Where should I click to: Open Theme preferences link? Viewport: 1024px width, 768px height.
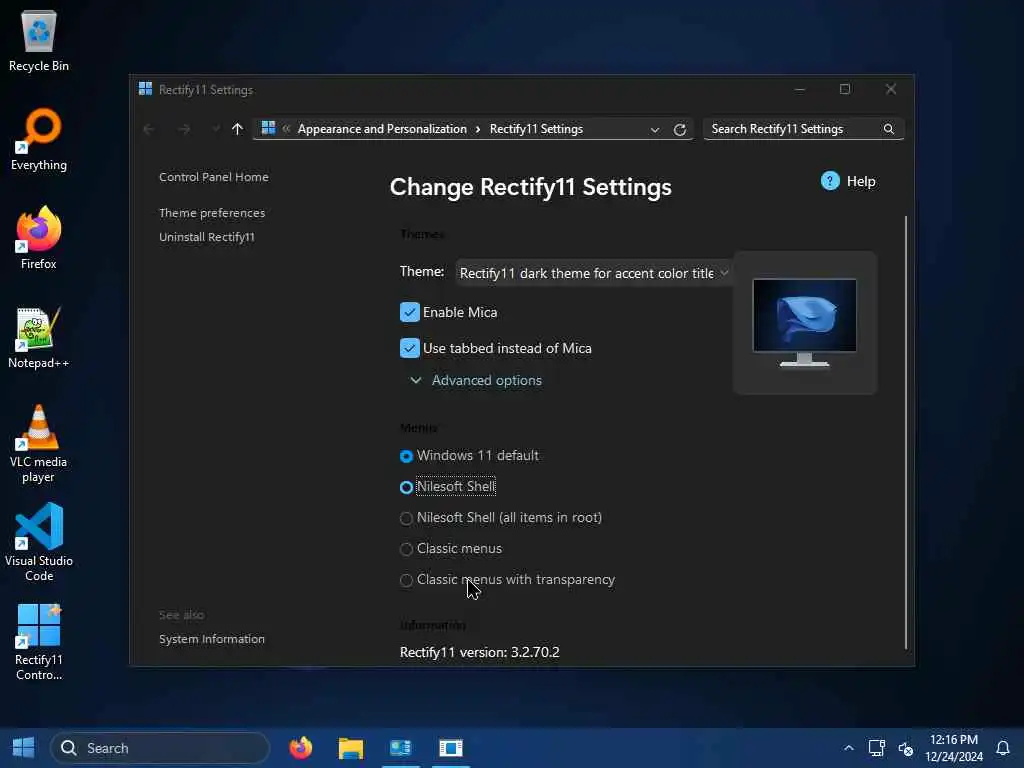click(212, 213)
